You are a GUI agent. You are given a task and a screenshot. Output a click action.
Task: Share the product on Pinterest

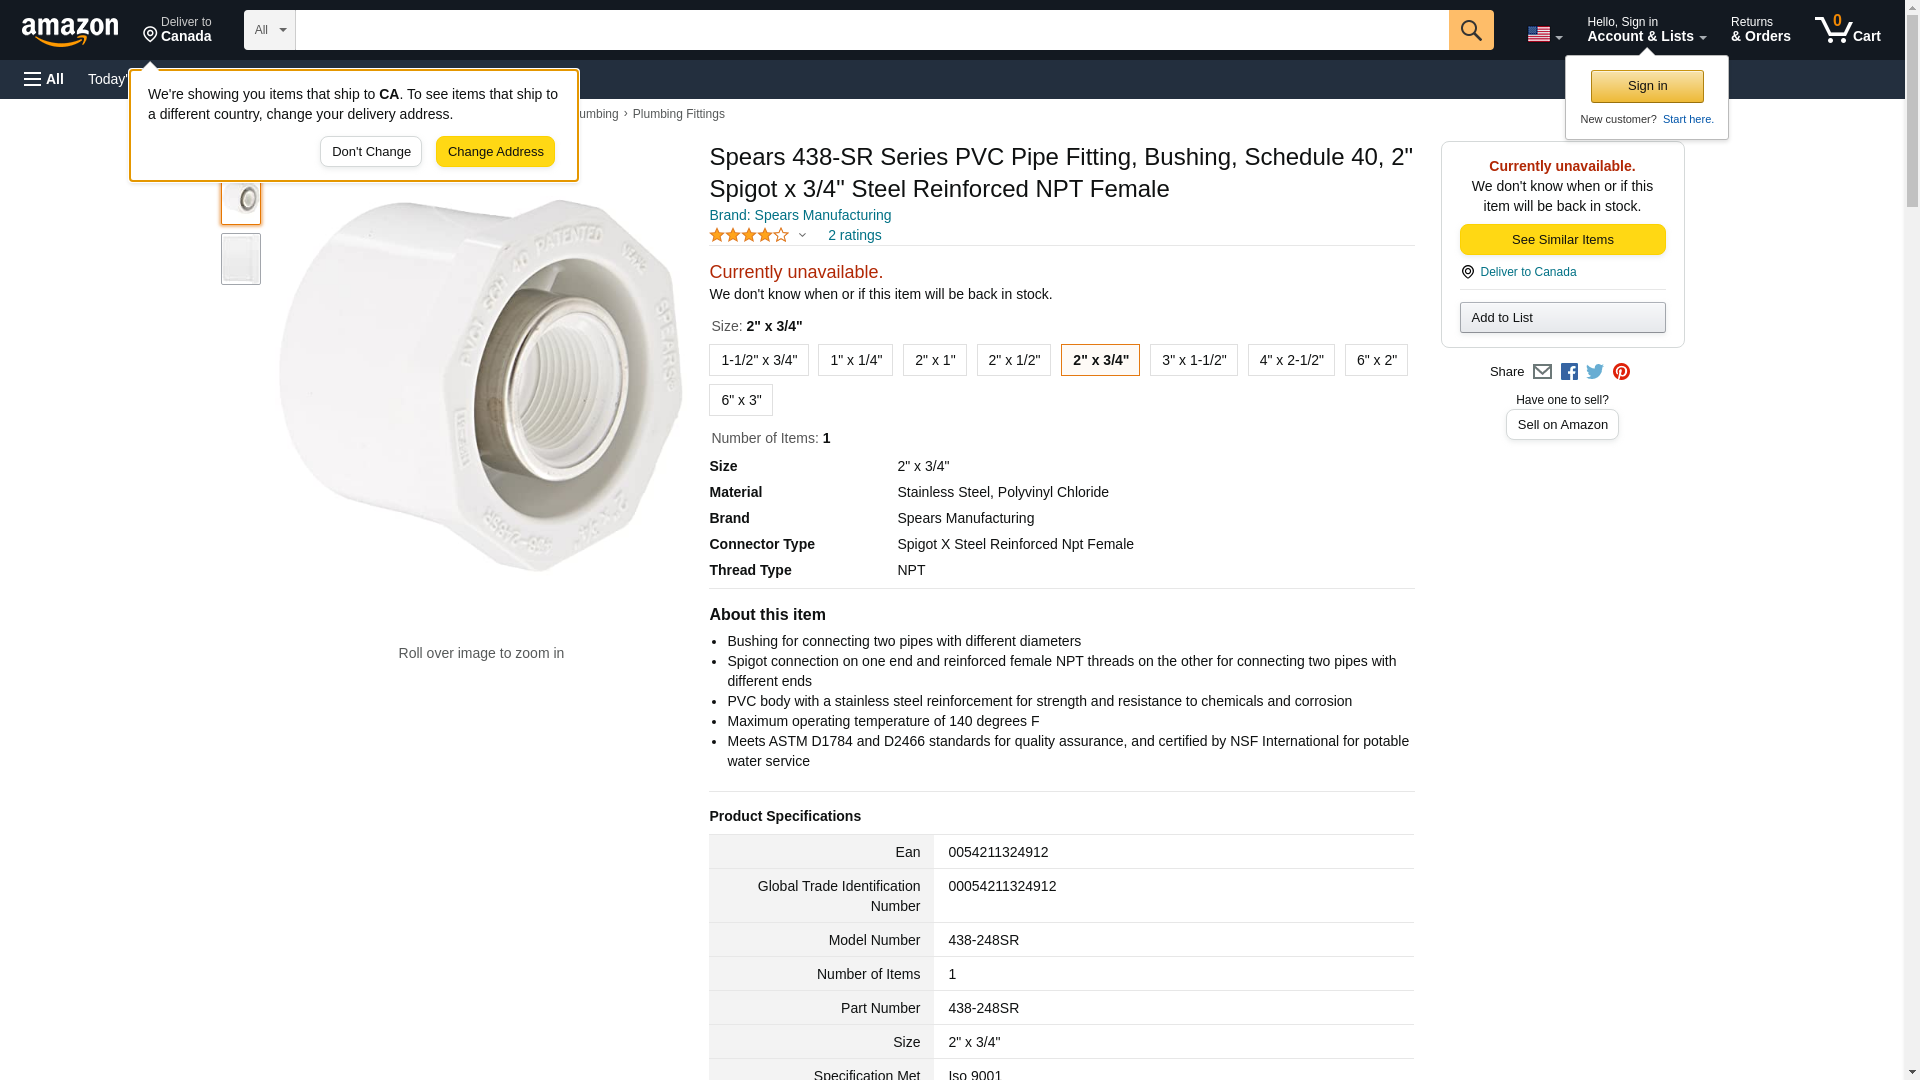tap(1621, 372)
